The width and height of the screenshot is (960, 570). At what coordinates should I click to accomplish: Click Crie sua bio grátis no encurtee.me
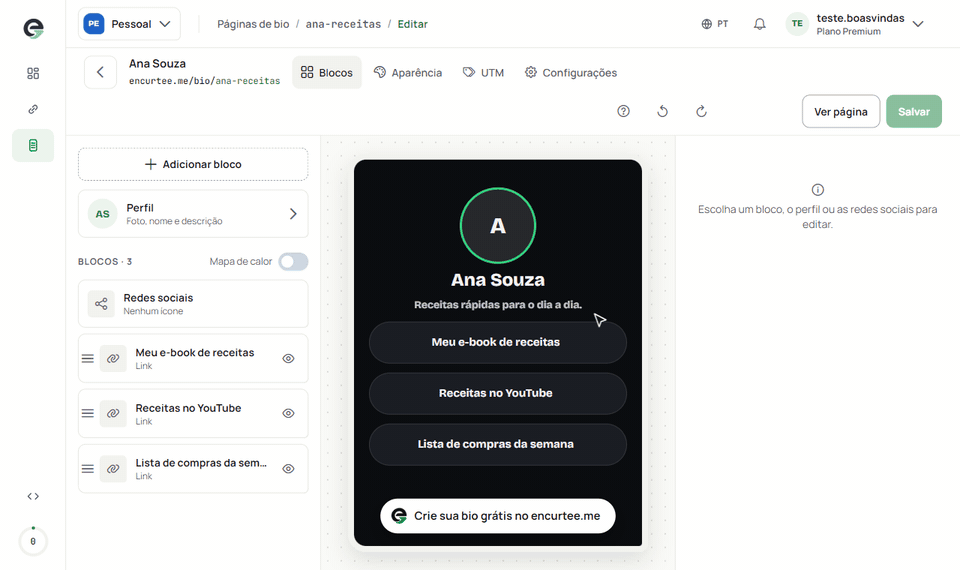[x=498, y=516]
